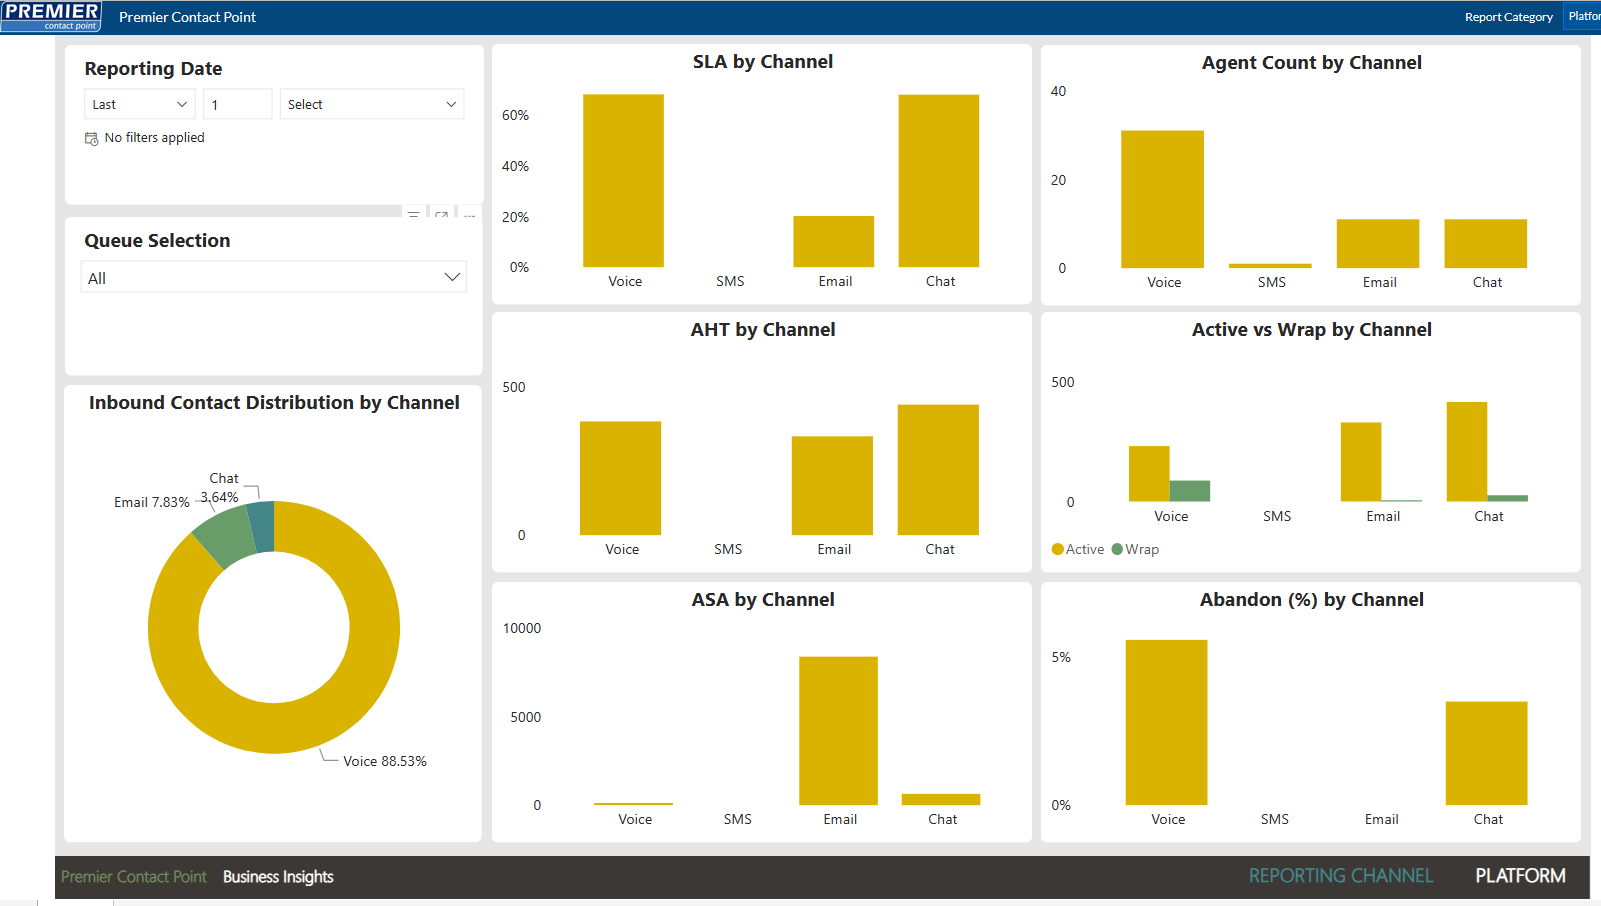
Task: Click the calendar icon beside No filters applied
Action: 91,138
